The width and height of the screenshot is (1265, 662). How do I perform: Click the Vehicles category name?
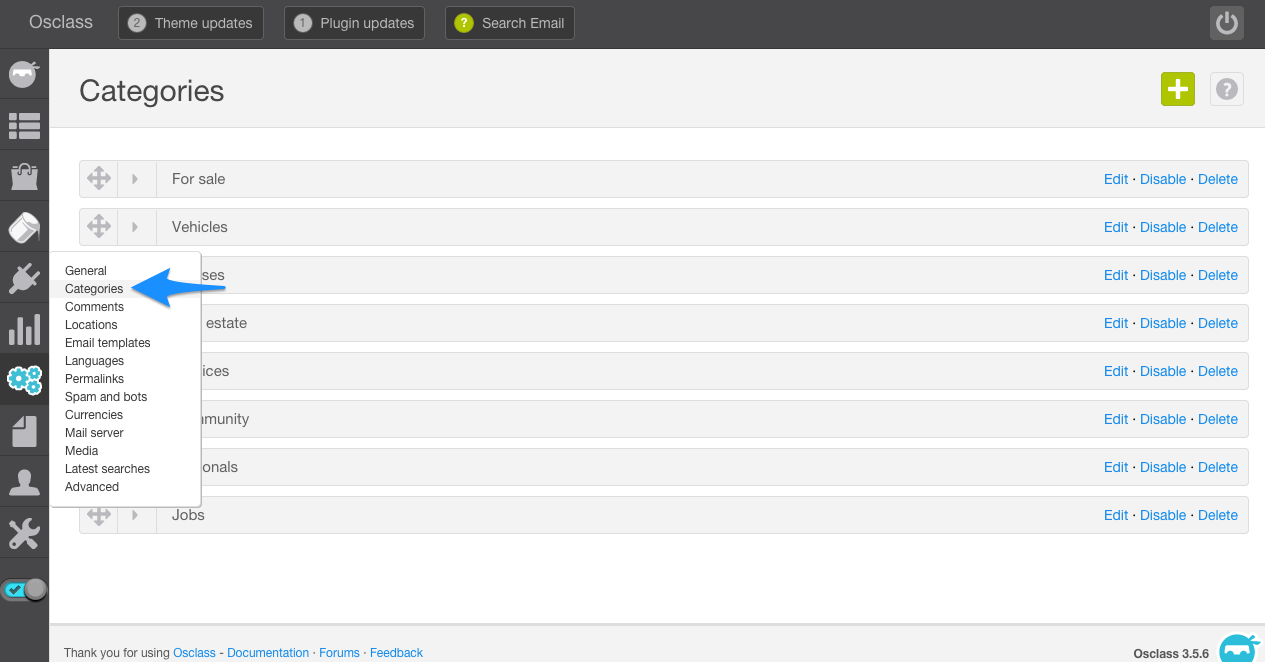click(x=200, y=227)
